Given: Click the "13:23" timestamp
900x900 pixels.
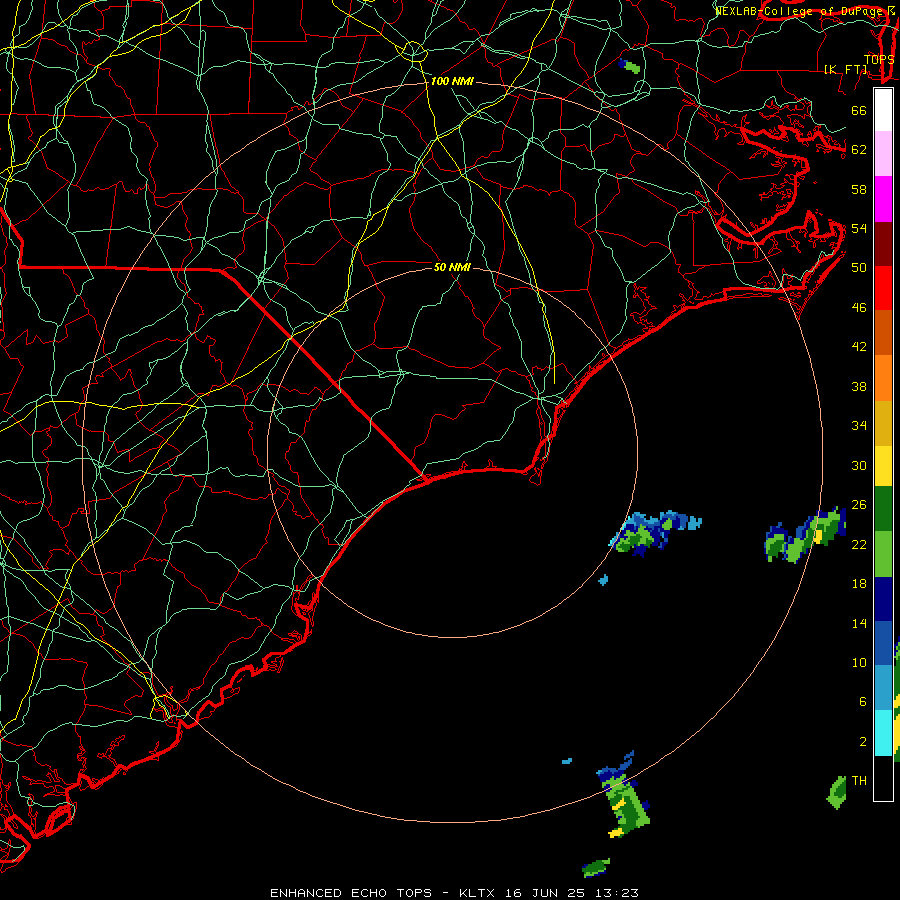Looking at the screenshot, I should [617, 893].
